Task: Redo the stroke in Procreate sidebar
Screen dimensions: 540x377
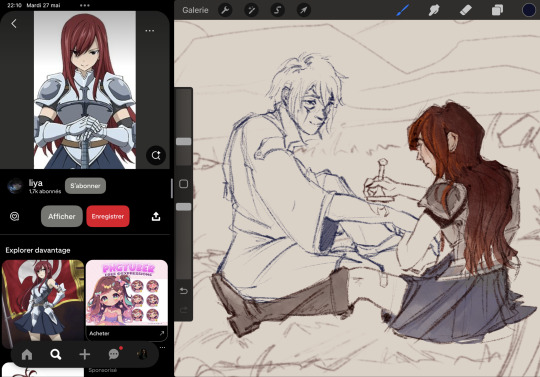Action: pyautogui.click(x=184, y=310)
